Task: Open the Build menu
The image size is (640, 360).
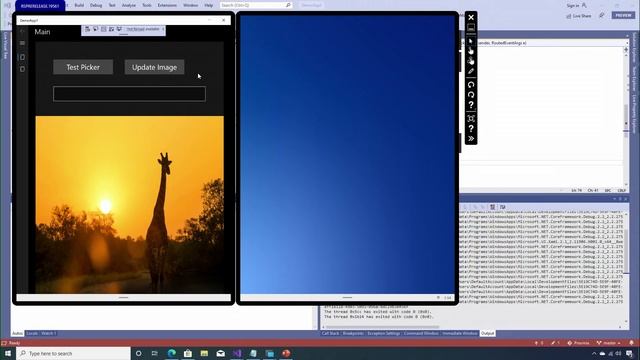Action: 79,5
